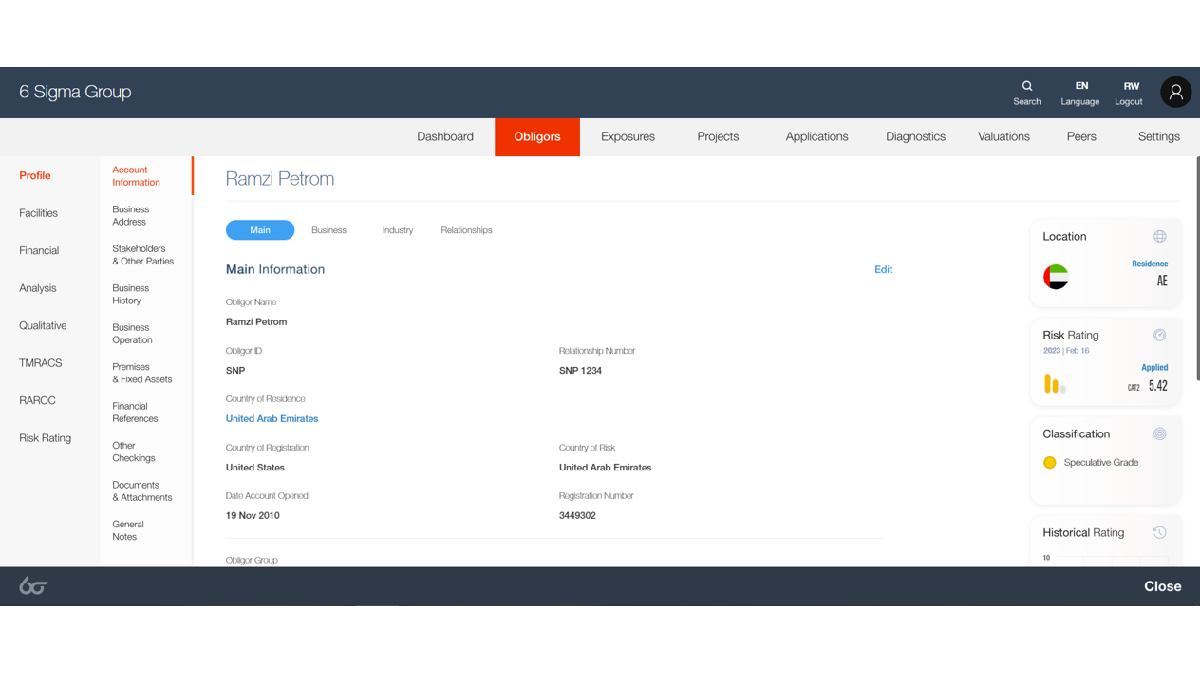This screenshot has height=675, width=1200.
Task: Open the Diagnostics menu tab
Action: [x=915, y=137]
